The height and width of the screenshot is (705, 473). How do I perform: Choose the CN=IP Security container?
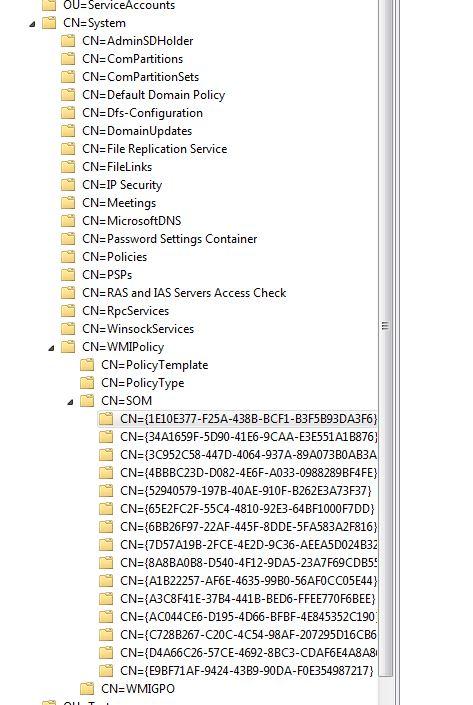coord(122,185)
